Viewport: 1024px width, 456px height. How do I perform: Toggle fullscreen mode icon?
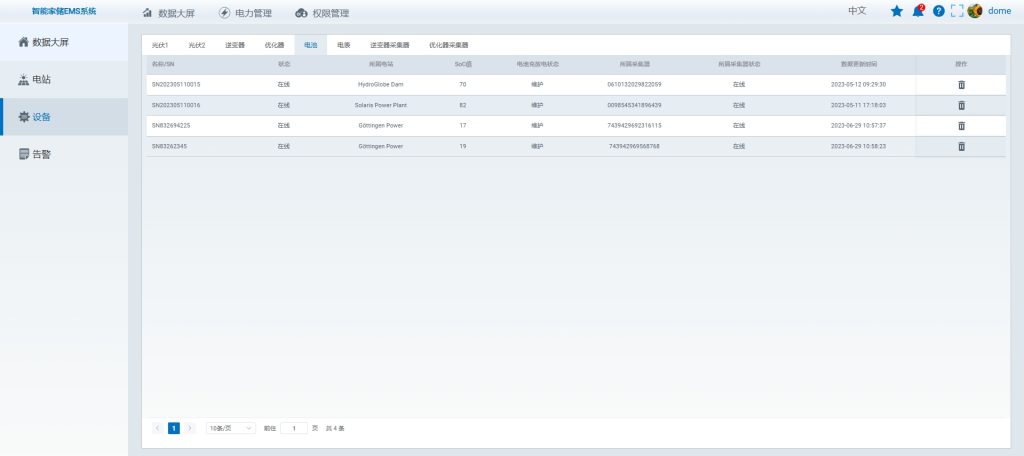click(x=956, y=11)
